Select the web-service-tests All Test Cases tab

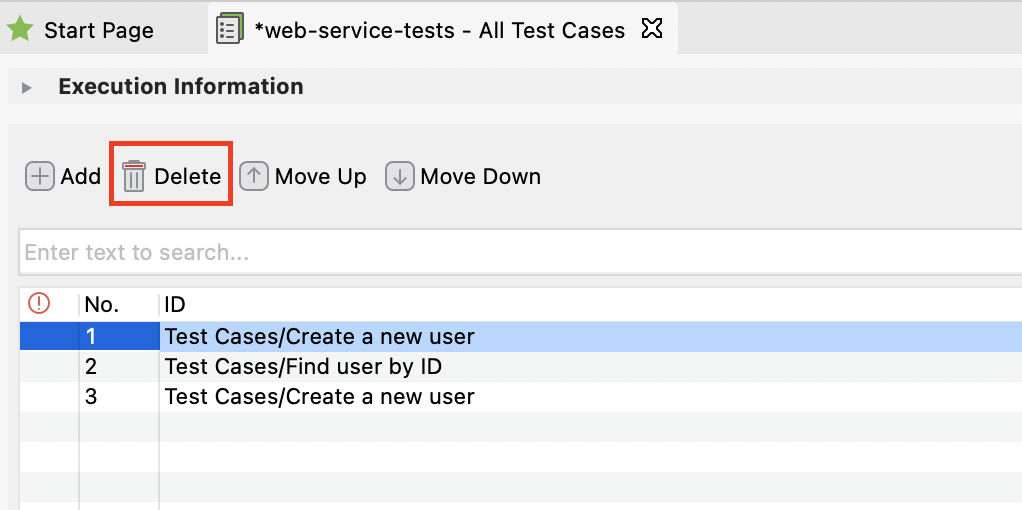click(x=440, y=30)
